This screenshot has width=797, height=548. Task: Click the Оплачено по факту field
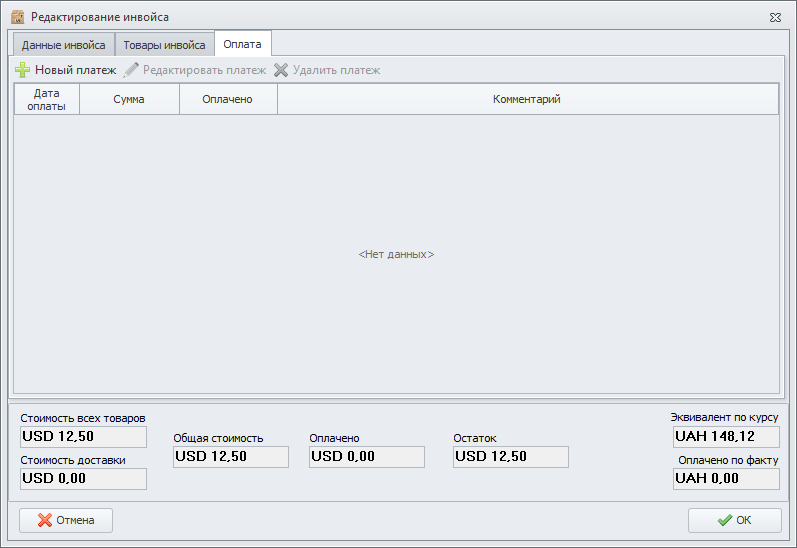(726, 479)
